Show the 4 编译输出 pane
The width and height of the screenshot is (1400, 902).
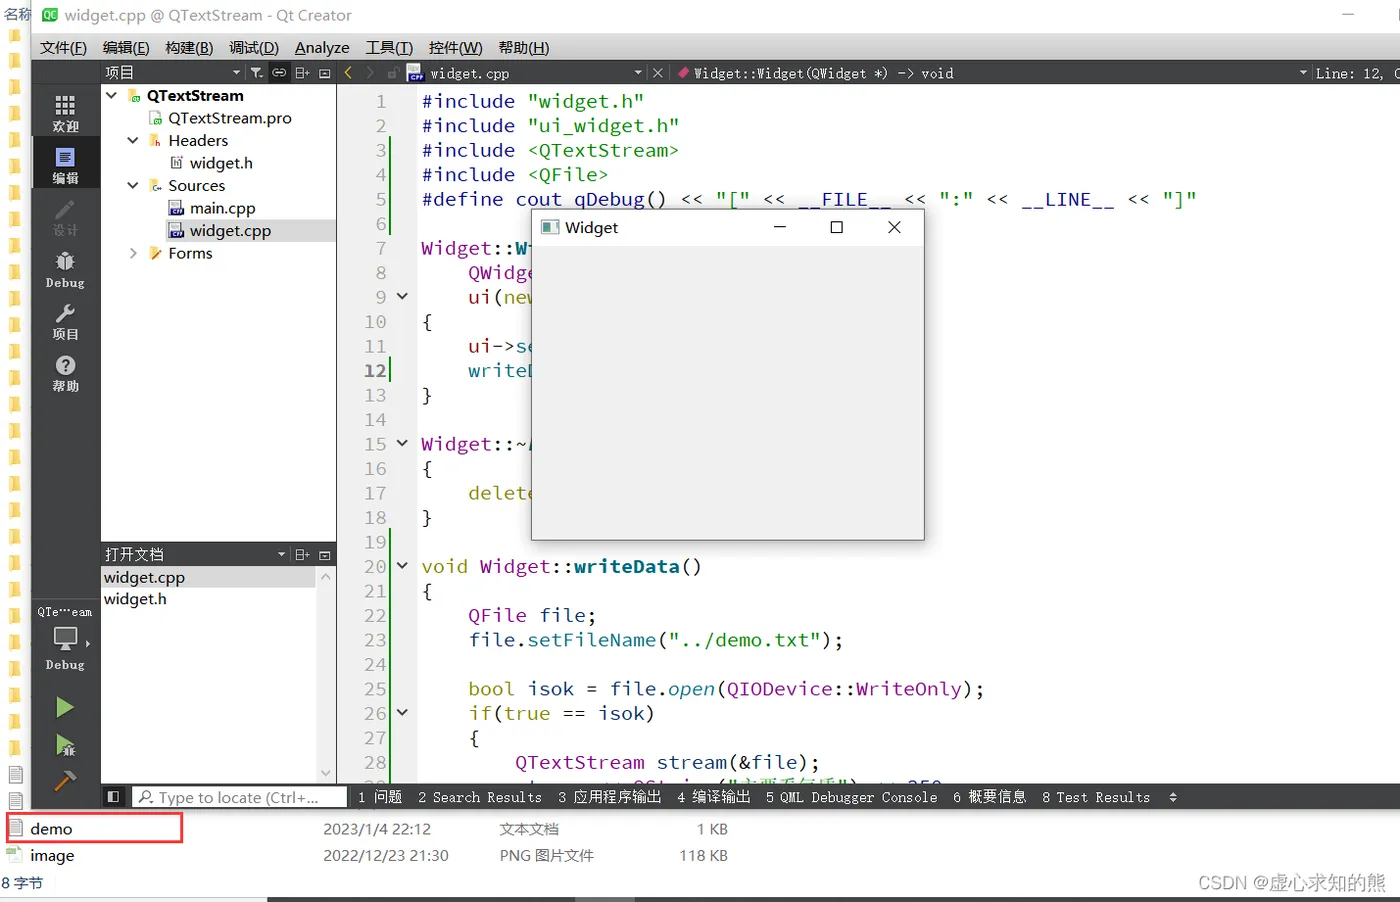click(714, 797)
